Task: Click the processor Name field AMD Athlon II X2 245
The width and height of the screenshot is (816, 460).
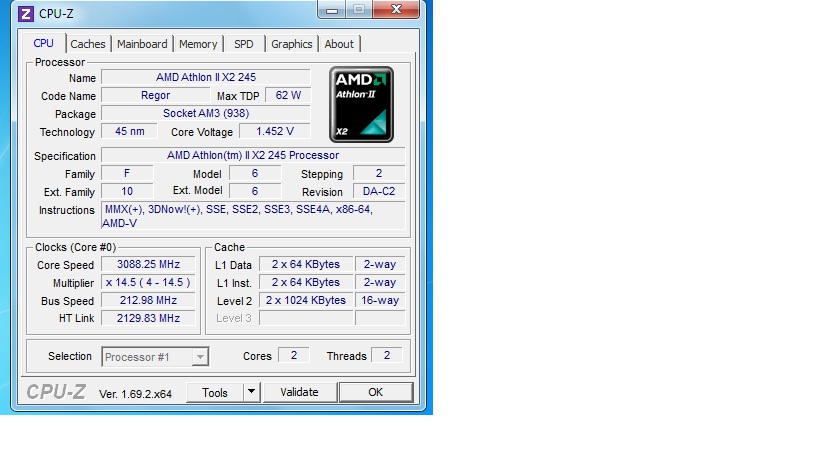Action: [206, 77]
